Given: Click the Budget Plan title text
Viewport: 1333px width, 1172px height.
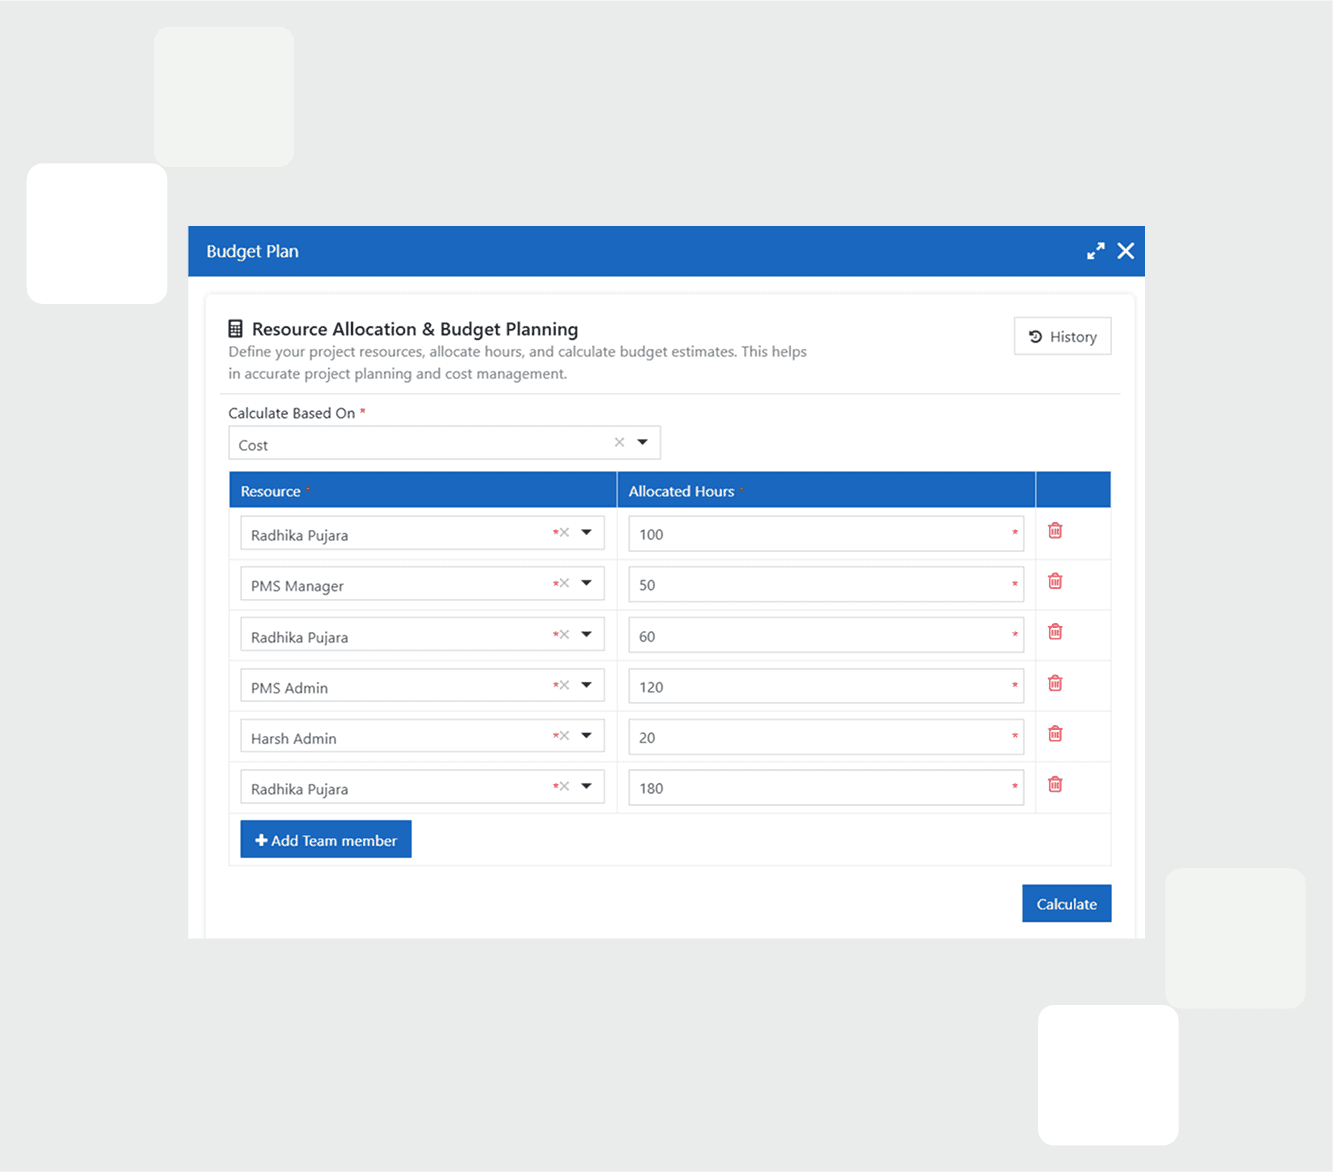Looking at the screenshot, I should coord(252,252).
